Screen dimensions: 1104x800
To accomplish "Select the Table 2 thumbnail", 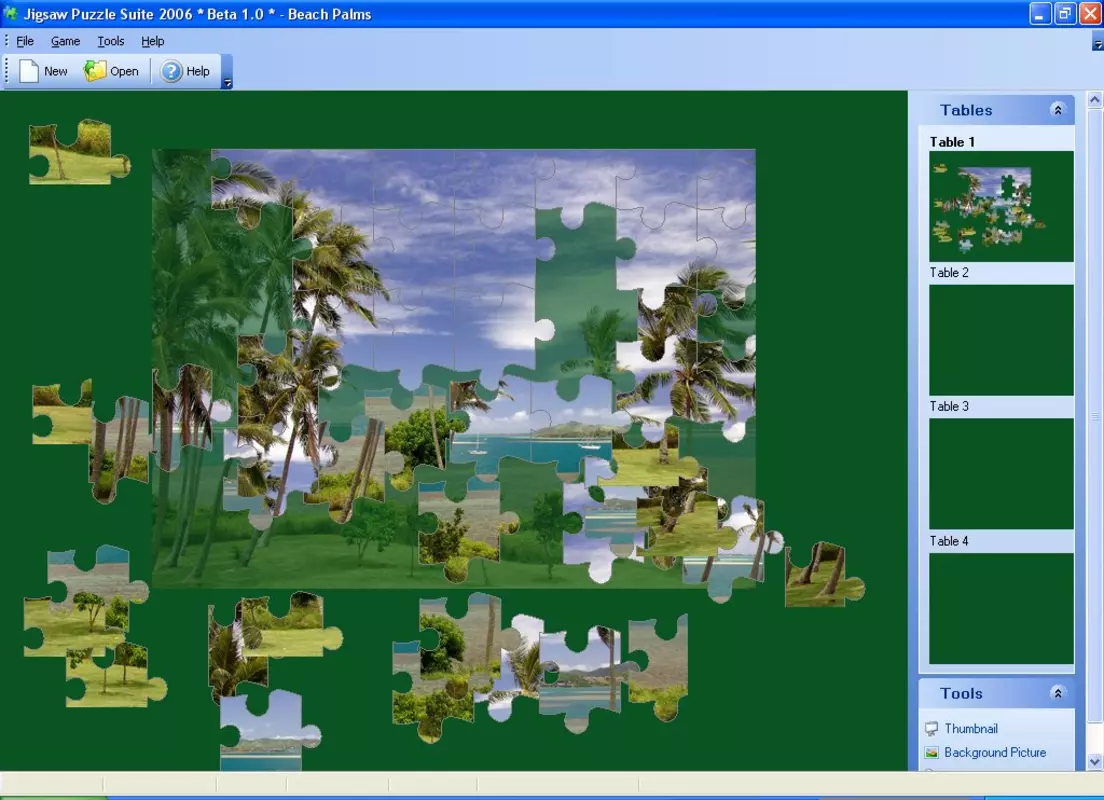I will 1001,340.
